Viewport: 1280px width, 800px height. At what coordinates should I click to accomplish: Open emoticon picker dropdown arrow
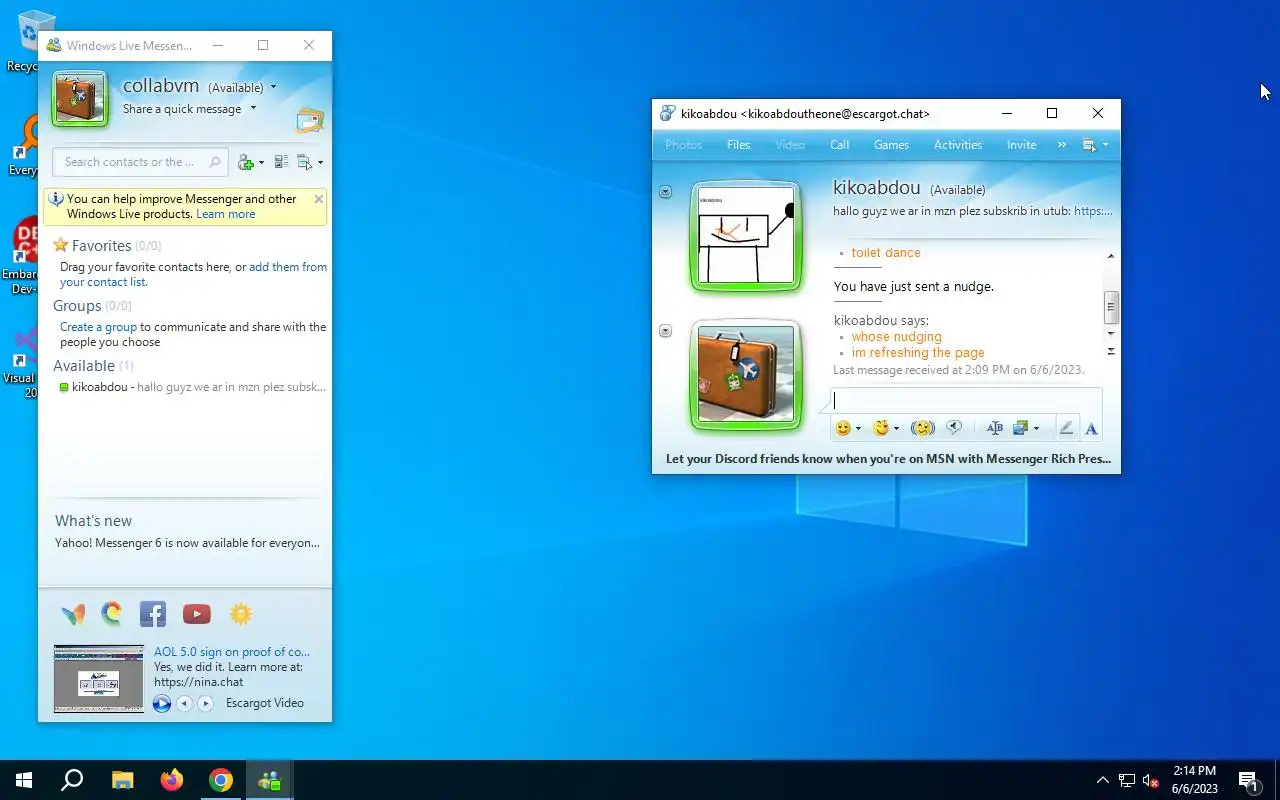tap(858, 429)
